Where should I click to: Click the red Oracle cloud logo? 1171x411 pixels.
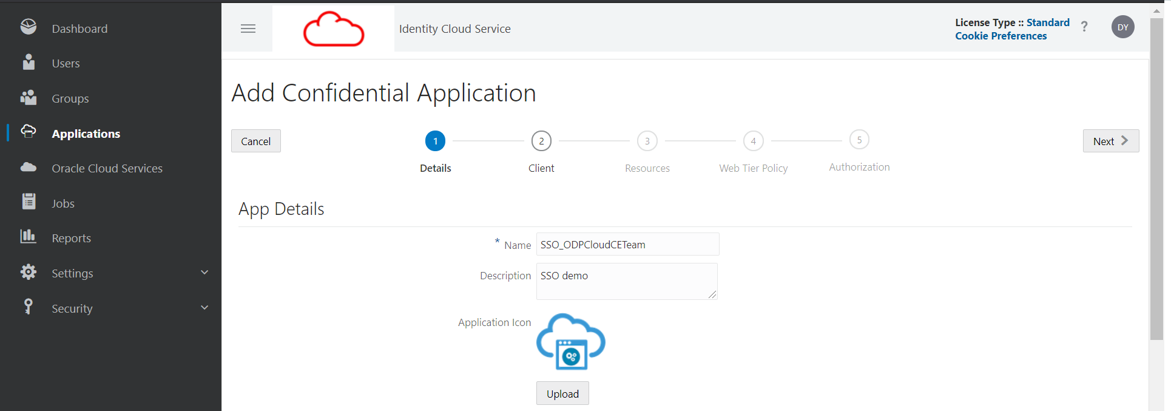coord(333,28)
